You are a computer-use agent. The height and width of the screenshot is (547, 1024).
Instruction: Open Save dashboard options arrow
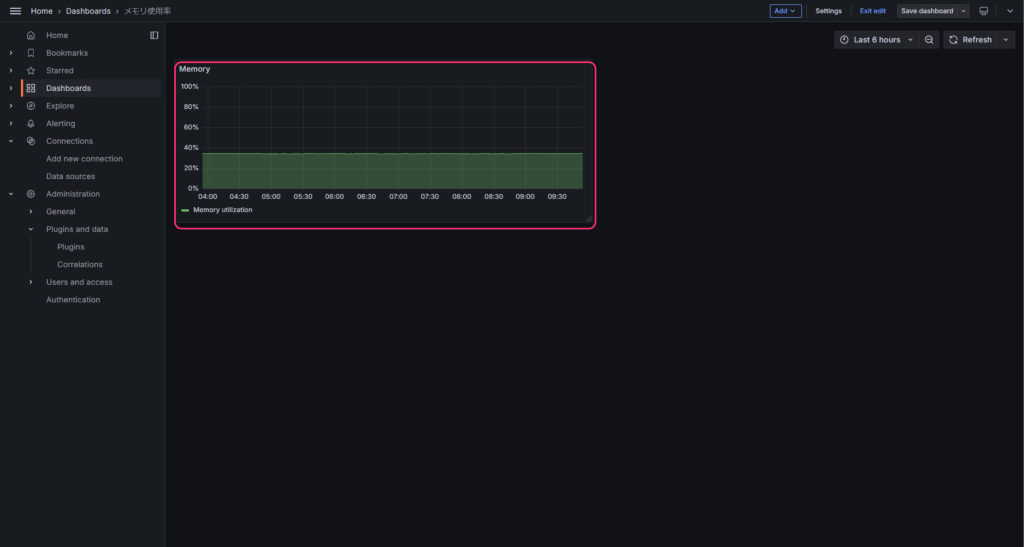coord(964,11)
